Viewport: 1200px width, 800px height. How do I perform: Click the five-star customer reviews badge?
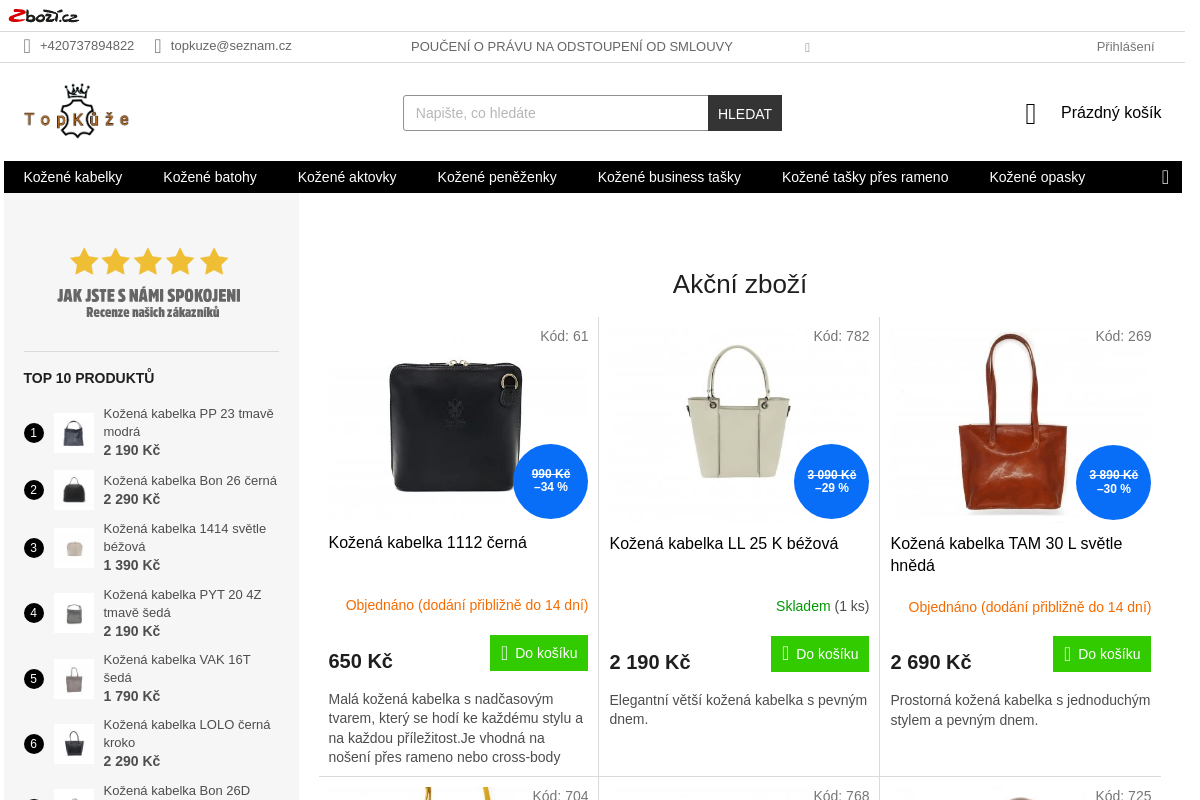pyautogui.click(x=149, y=283)
